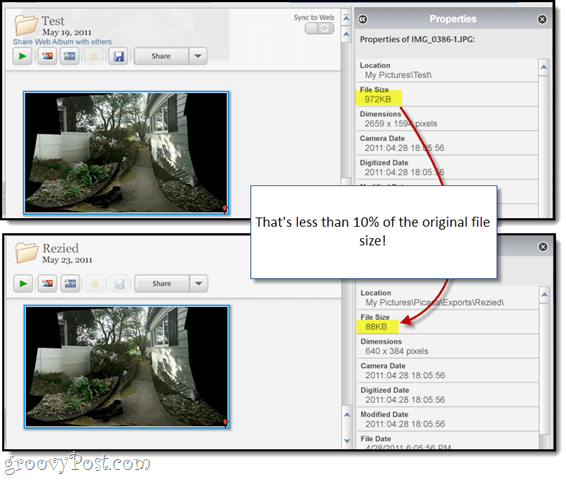
Task: Click the movie presentation icon in the Test folder toolbar
Action: tap(70, 56)
